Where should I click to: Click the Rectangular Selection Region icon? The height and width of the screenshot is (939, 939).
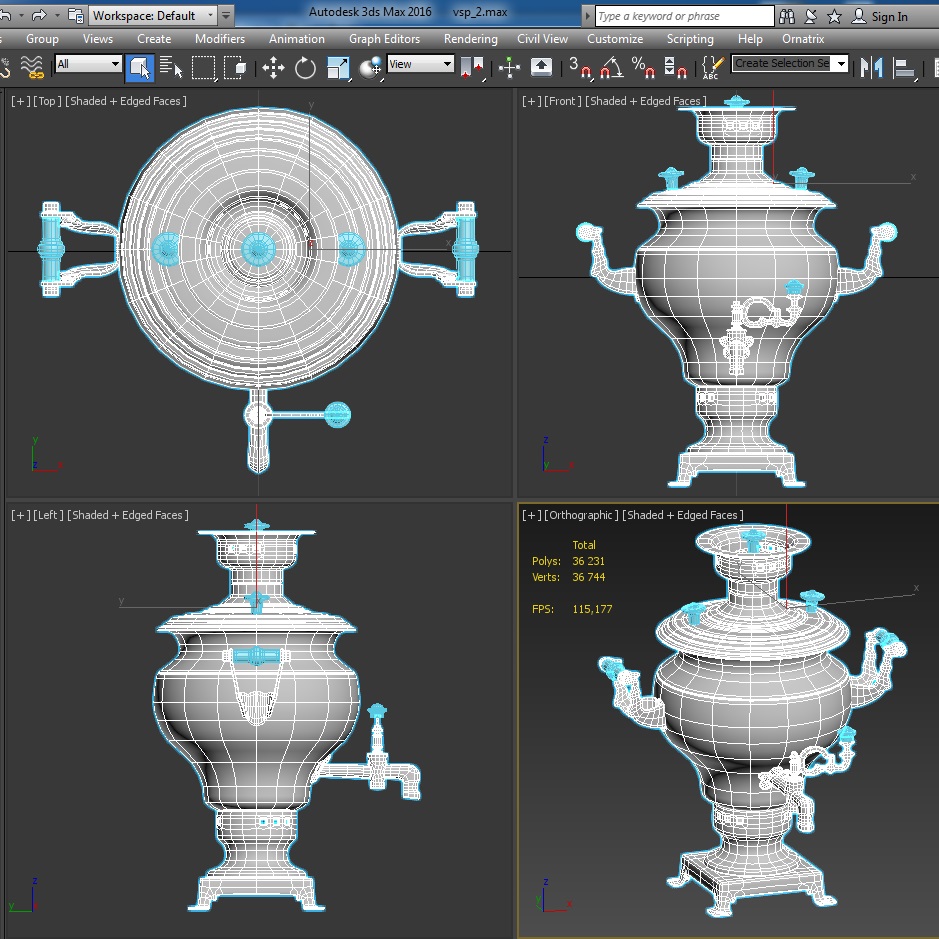[204, 67]
